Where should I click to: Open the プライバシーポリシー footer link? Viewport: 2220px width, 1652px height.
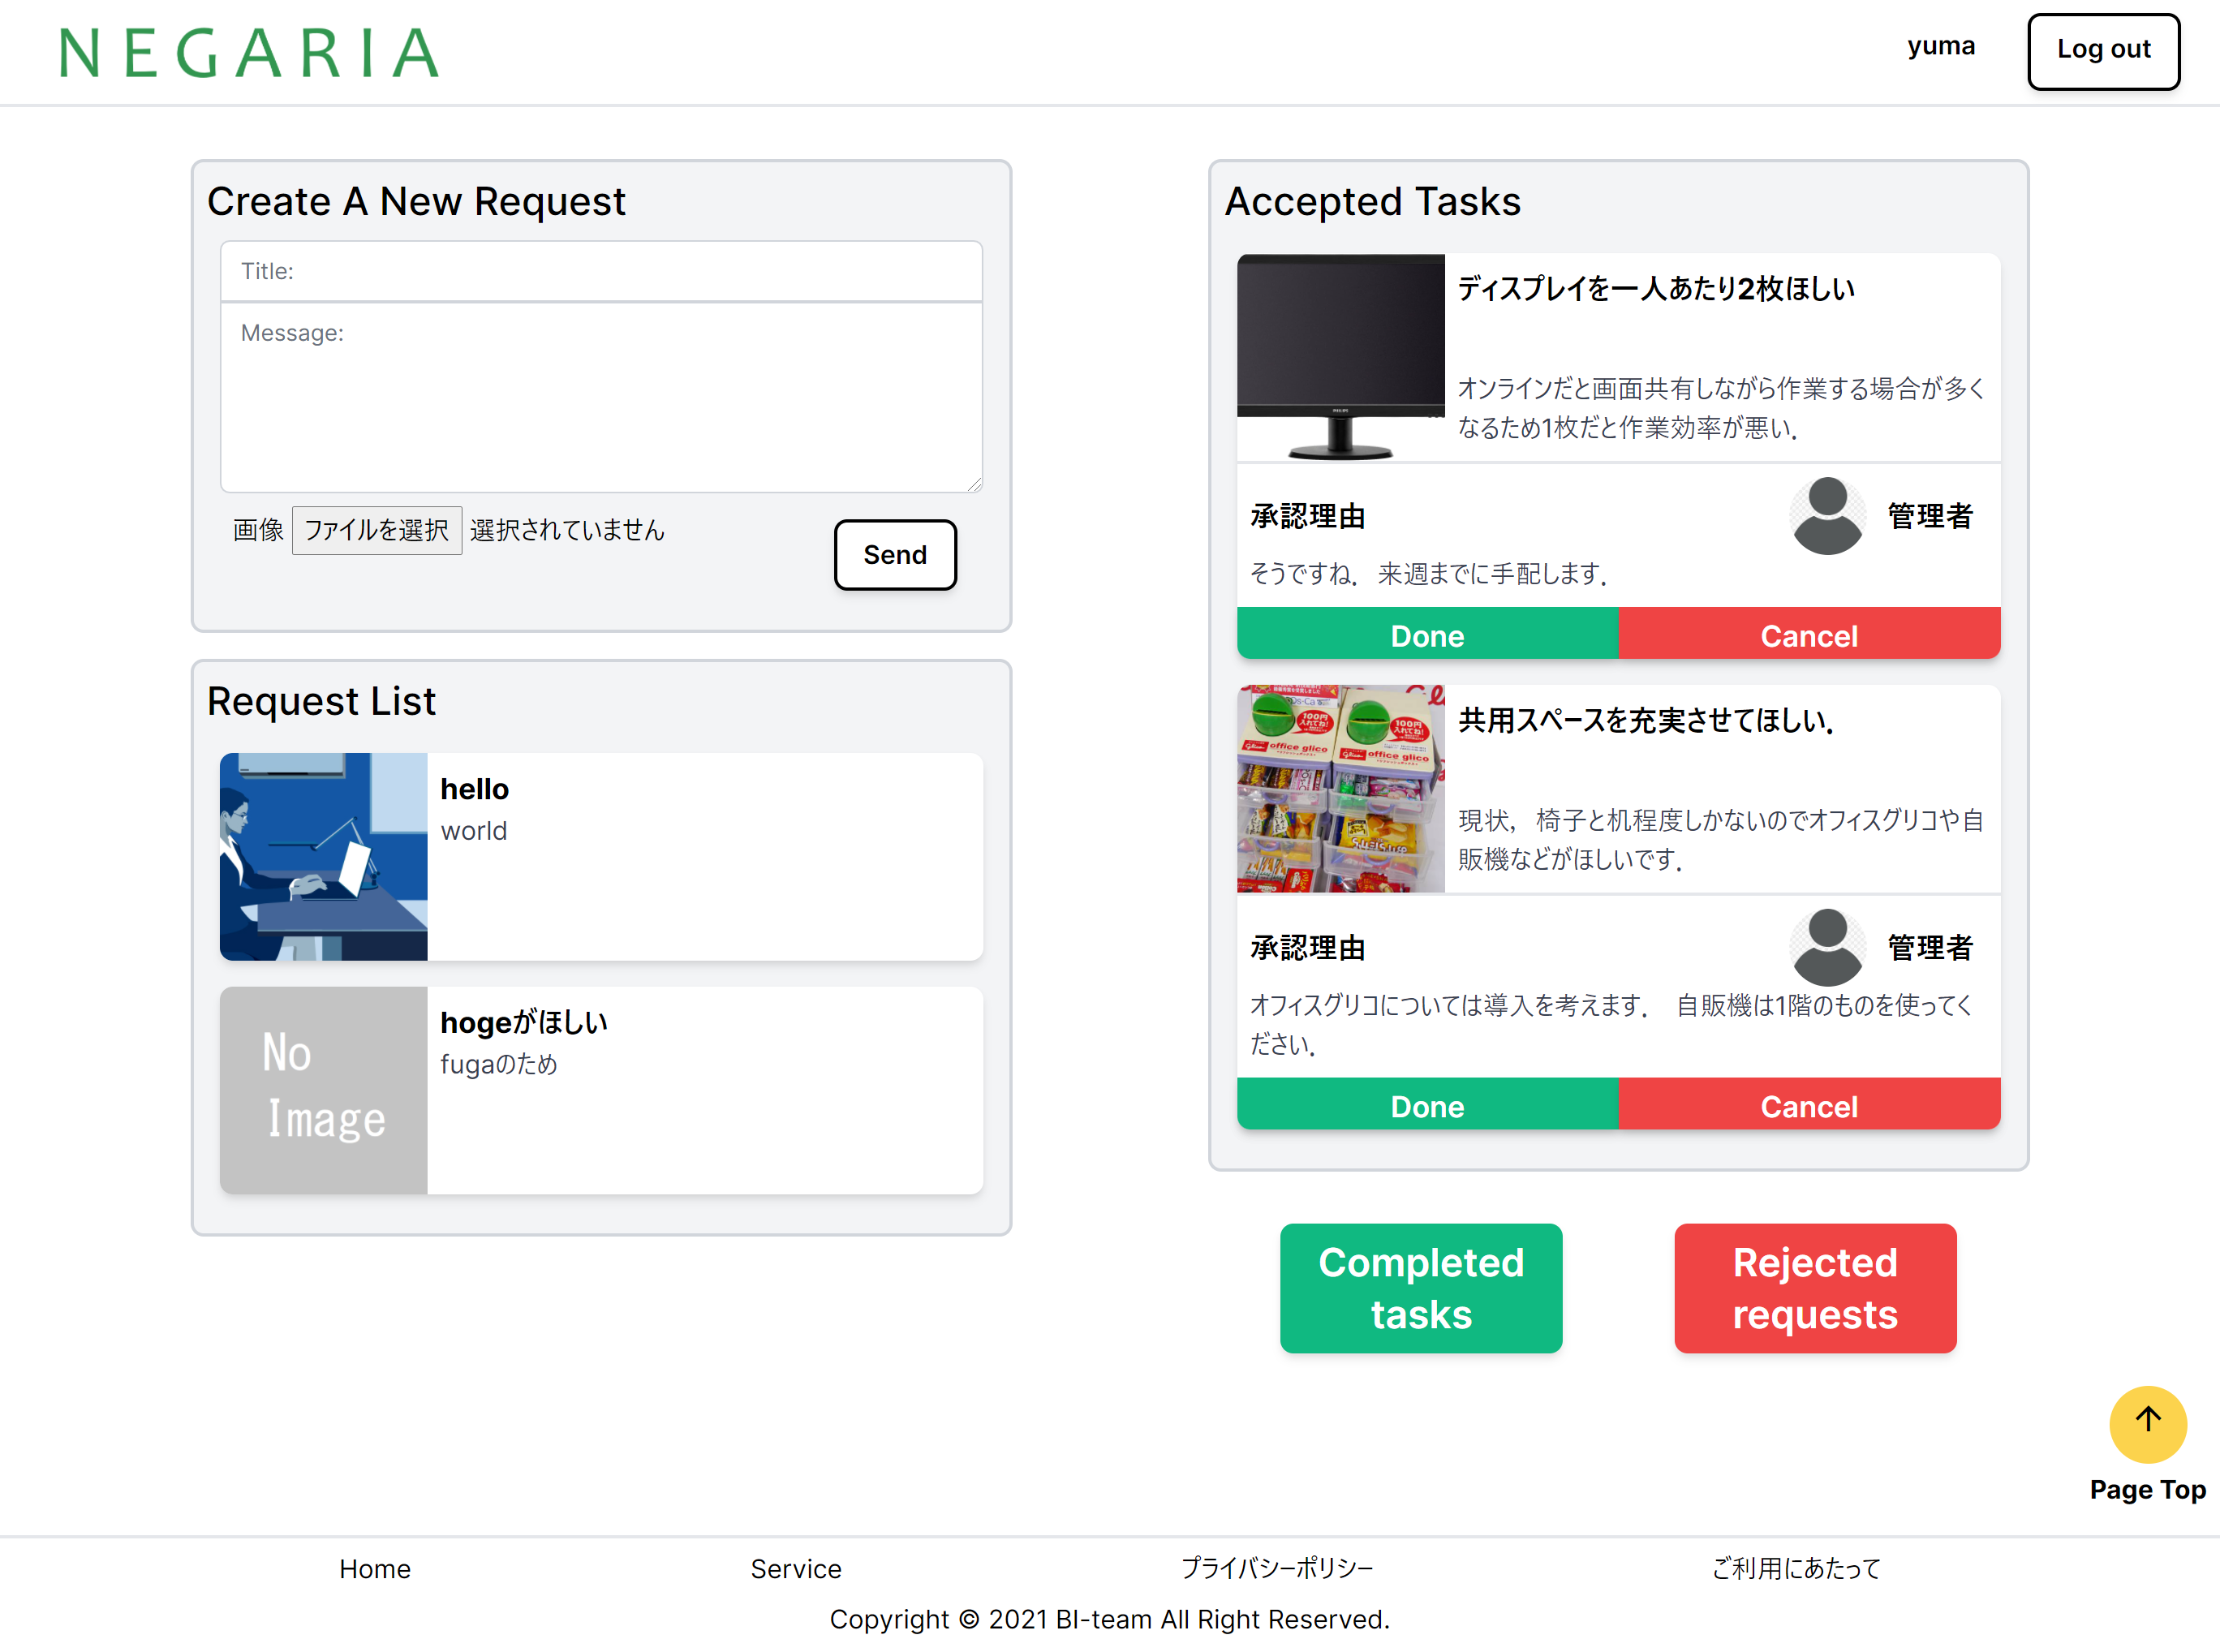pos(1276,1567)
